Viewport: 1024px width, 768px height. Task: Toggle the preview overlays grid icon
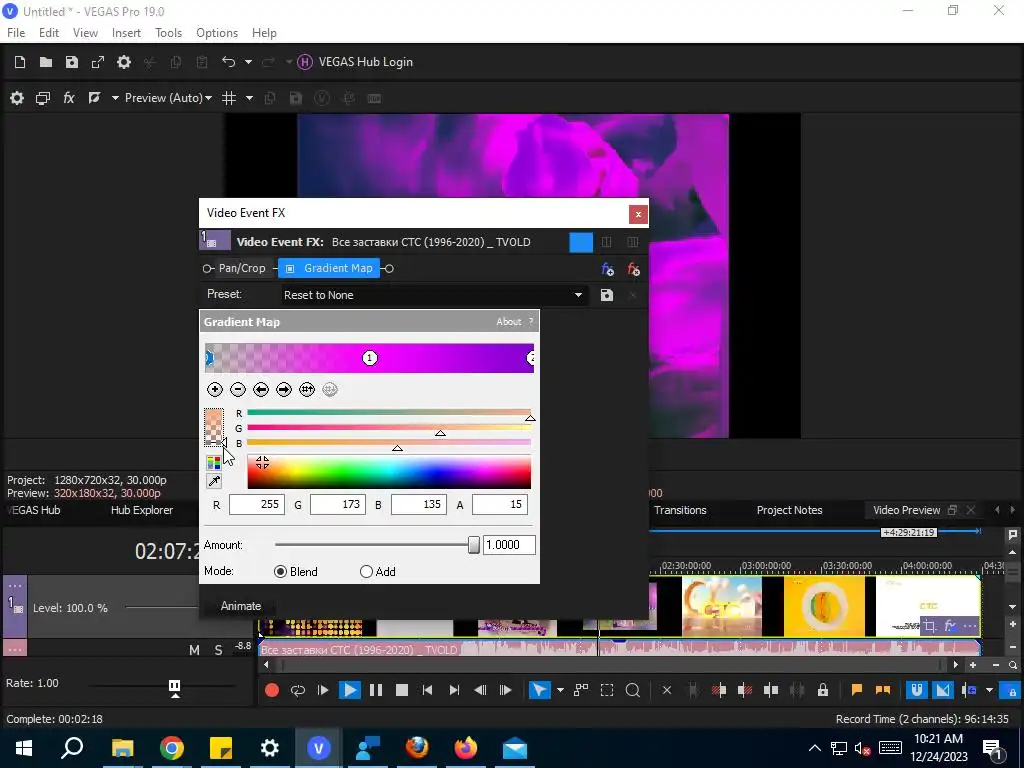pos(229,98)
